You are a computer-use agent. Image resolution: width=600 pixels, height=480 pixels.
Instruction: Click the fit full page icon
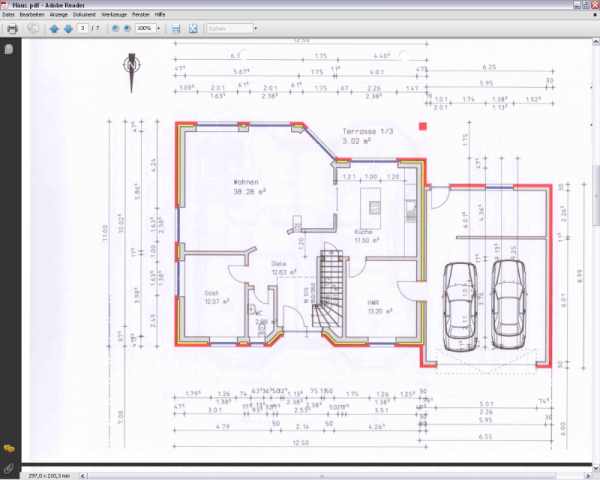click(192, 29)
